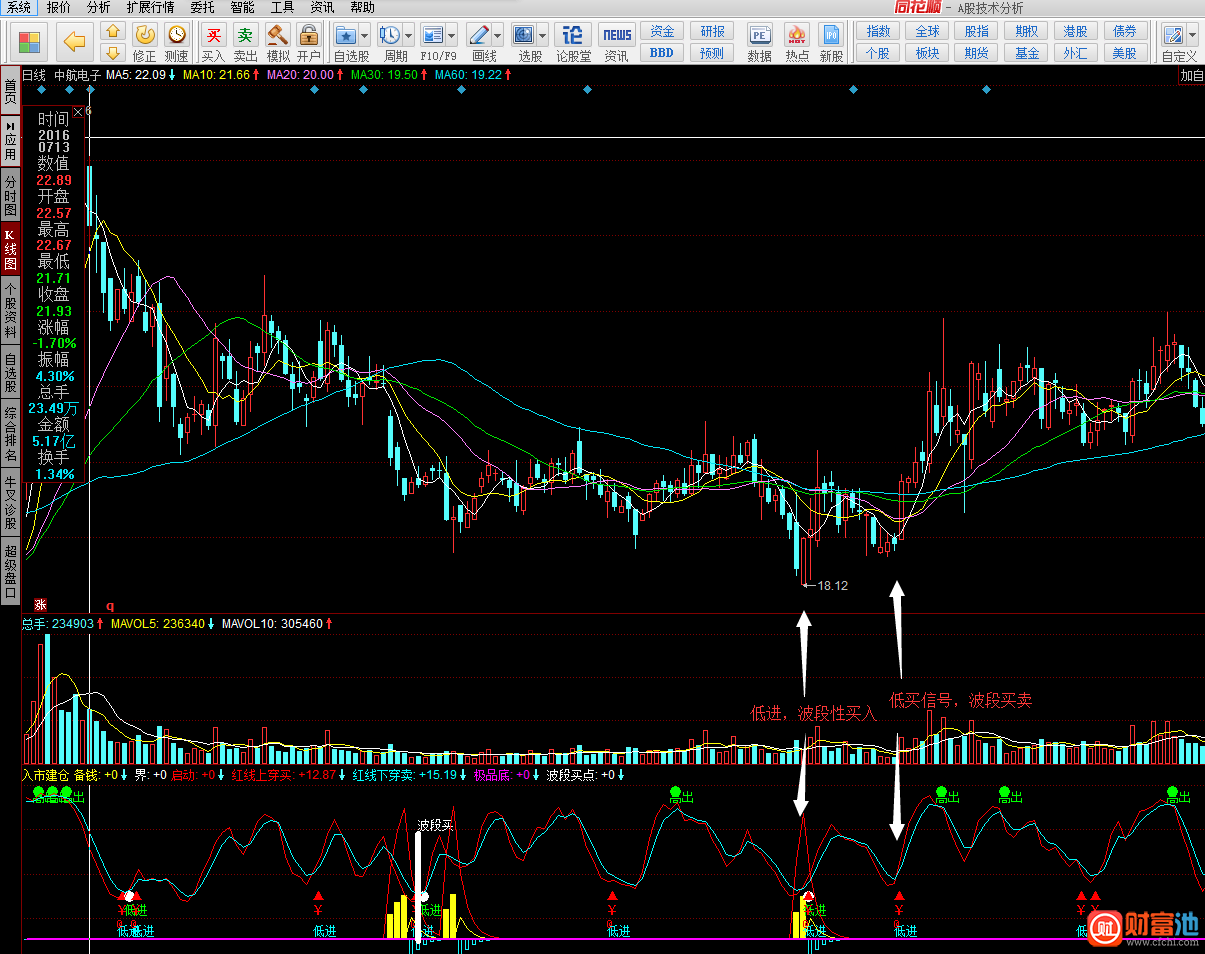This screenshot has height=954, width=1205.
Task: Switch to the 分时图 sidebar tab
Action: [x=10, y=195]
